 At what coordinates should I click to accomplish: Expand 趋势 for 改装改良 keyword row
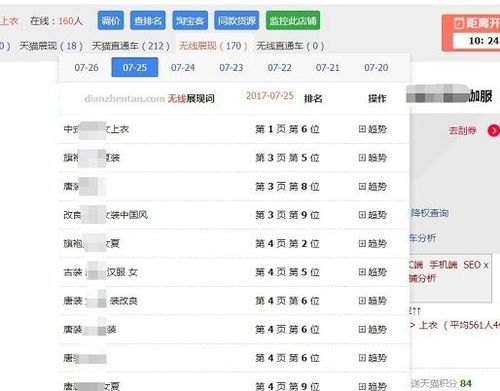click(x=373, y=301)
